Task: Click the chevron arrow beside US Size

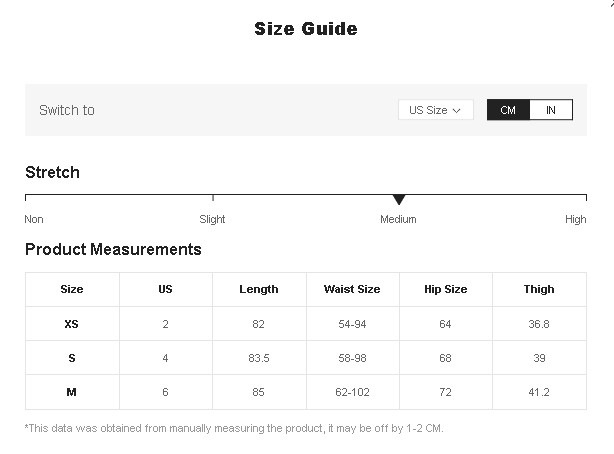Action: pos(457,111)
